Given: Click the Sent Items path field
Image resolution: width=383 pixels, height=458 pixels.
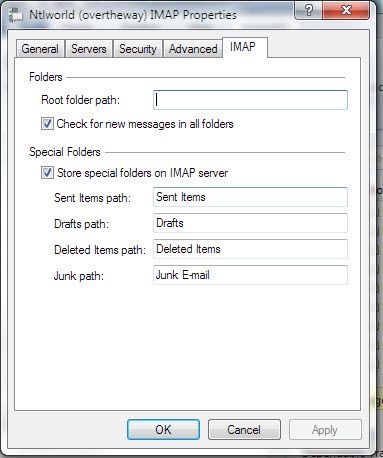Looking at the screenshot, I should coord(250,197).
